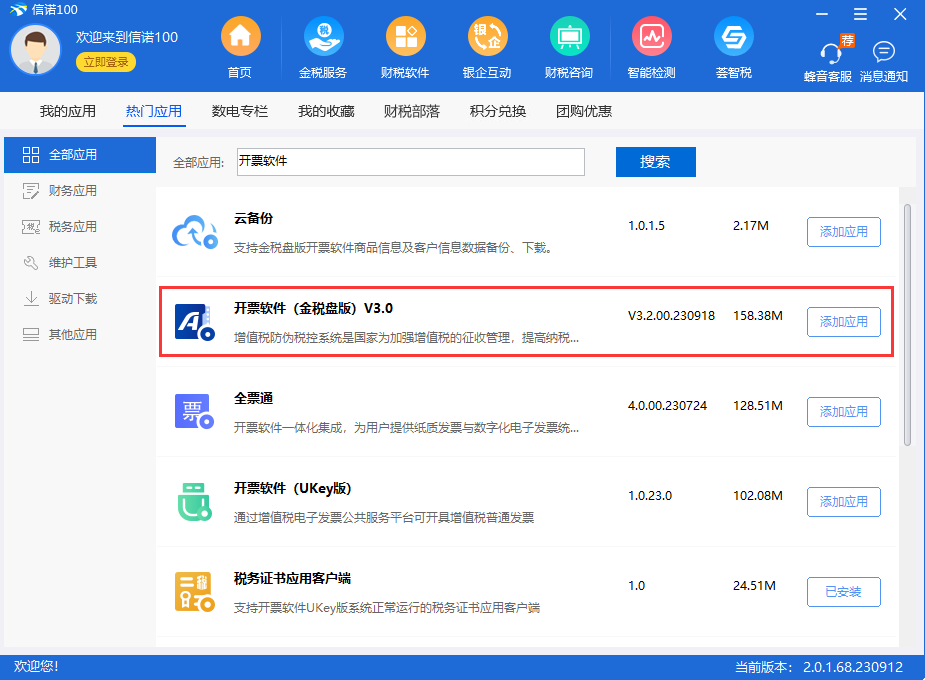925x680 pixels.
Task: Click 已安装 for 税务证书应用客户端
Action: (844, 592)
